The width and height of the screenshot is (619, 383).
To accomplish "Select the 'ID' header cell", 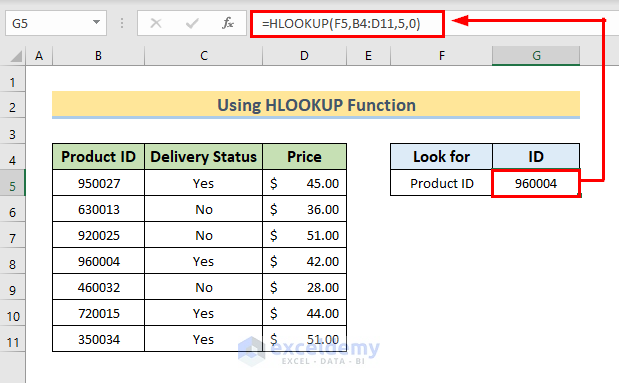I will pos(536,157).
